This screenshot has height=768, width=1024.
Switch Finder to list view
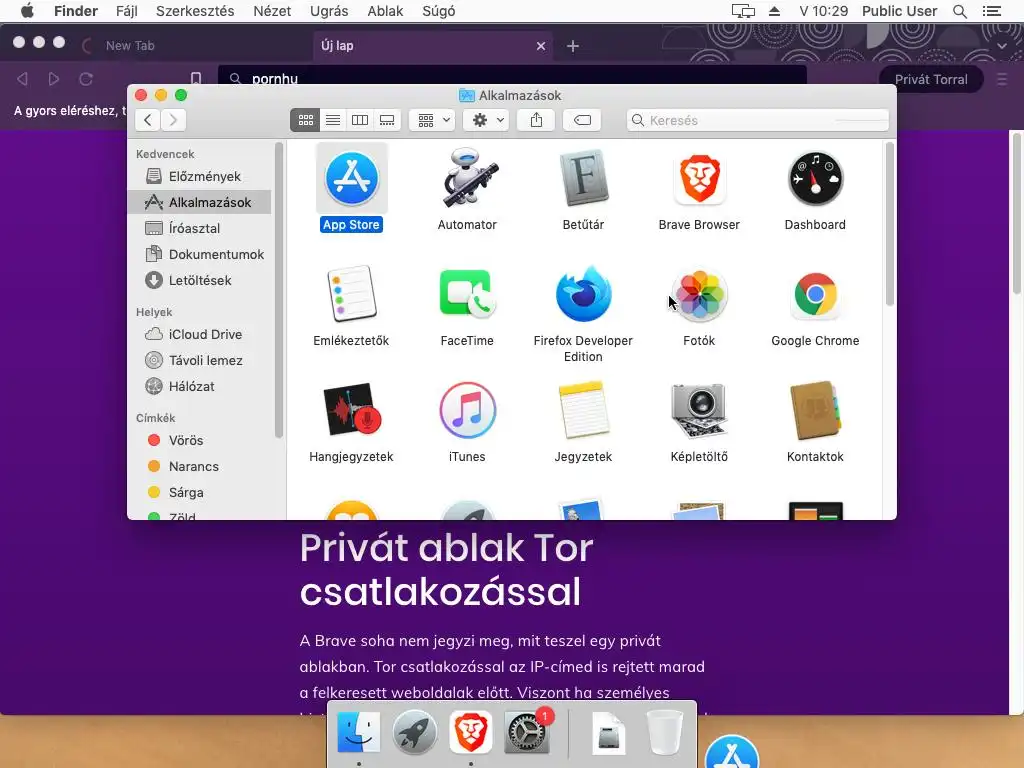pos(333,120)
